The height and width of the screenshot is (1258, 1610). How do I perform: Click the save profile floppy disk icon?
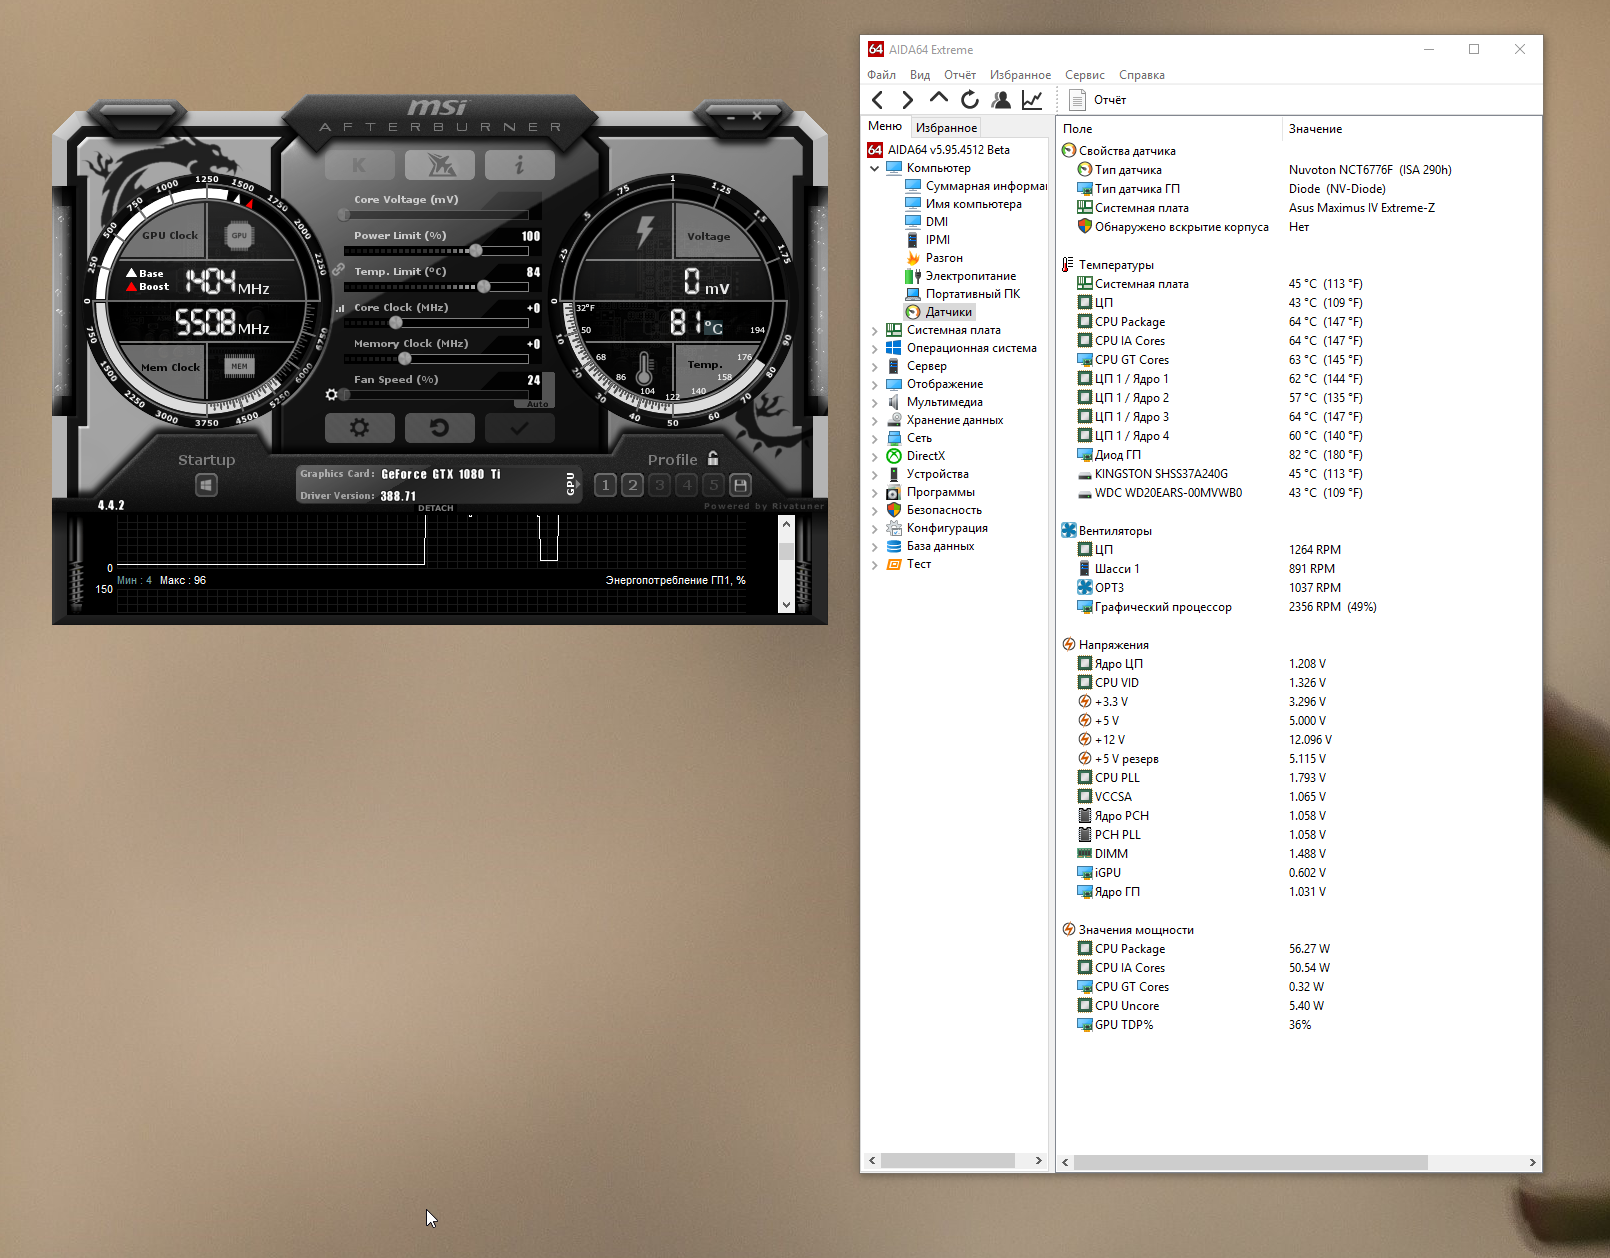[740, 486]
